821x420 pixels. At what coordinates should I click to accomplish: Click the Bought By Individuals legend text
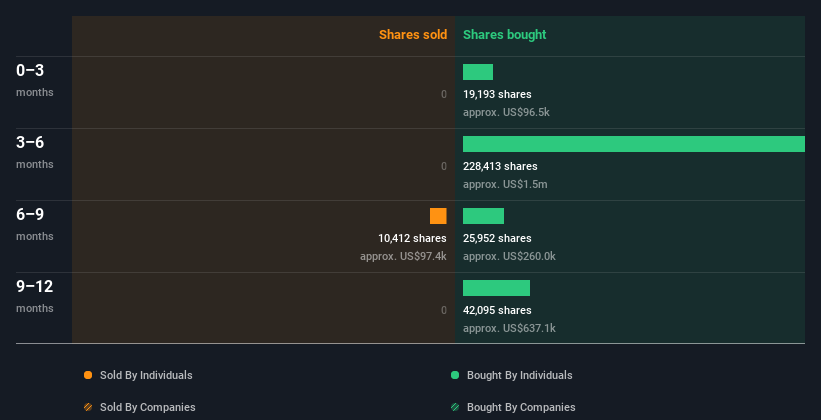(519, 375)
